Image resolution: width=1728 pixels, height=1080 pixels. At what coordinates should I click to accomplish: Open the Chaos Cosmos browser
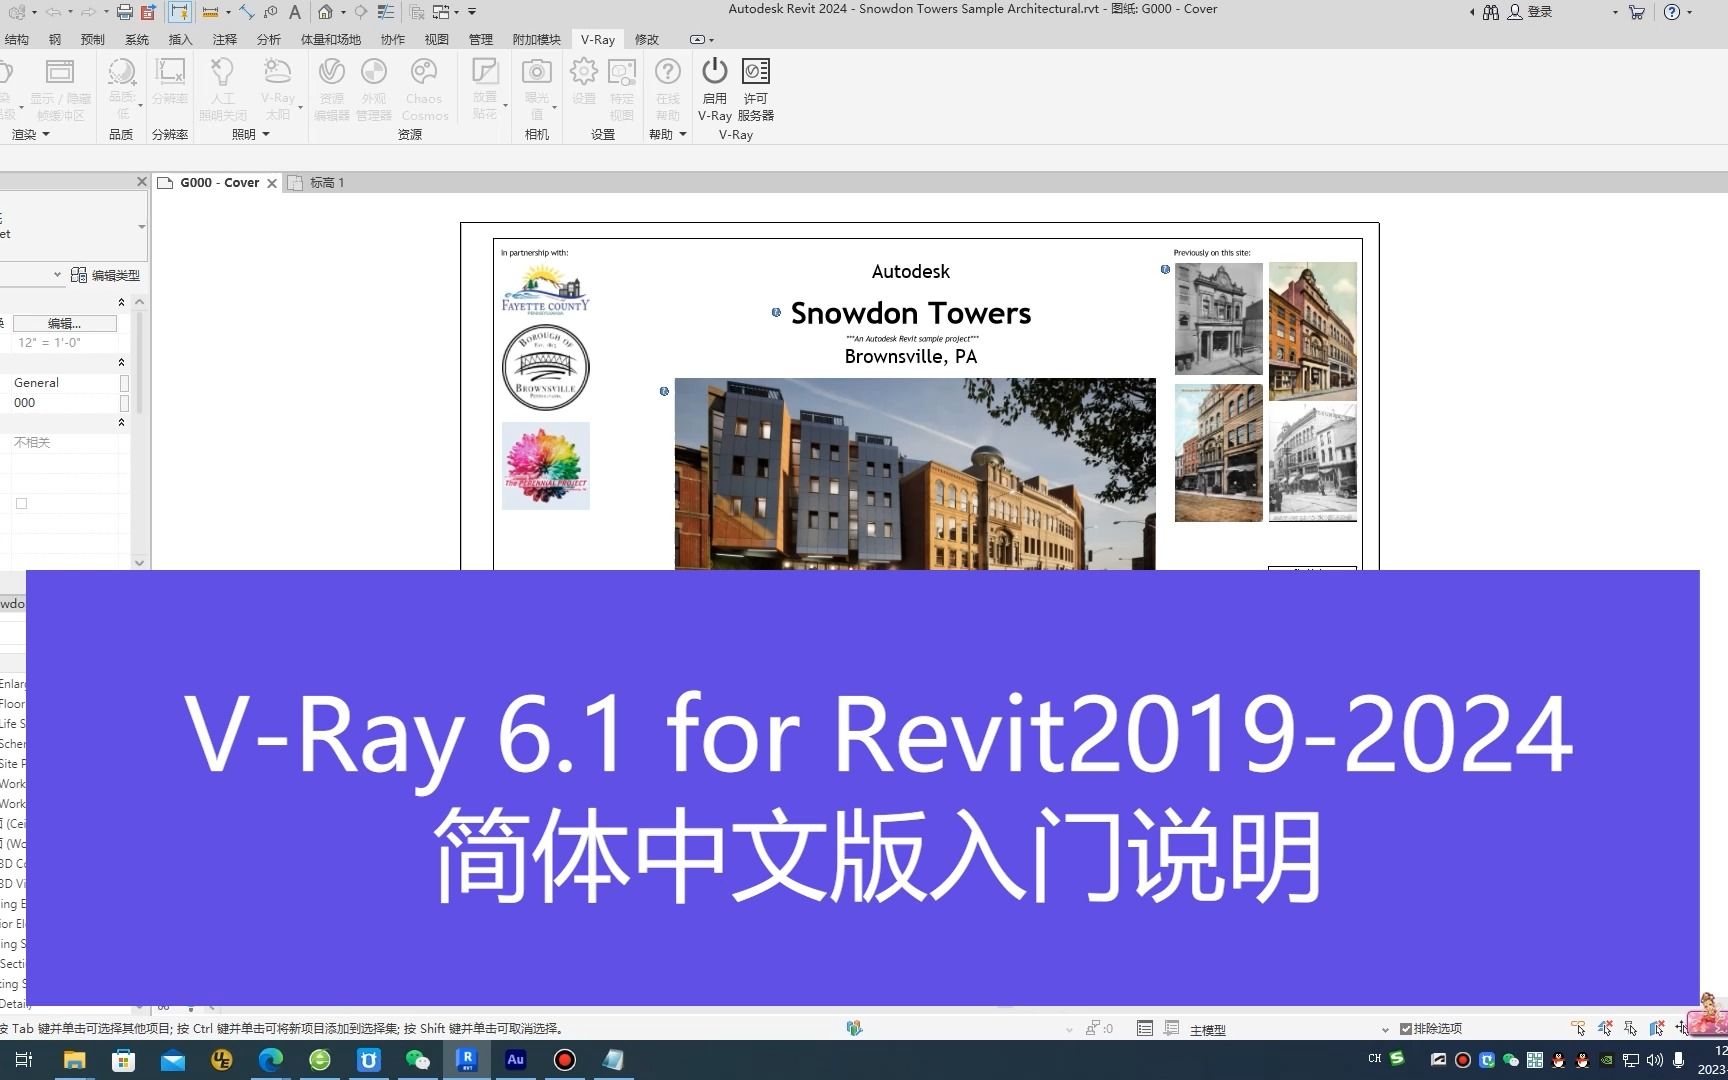424,71
